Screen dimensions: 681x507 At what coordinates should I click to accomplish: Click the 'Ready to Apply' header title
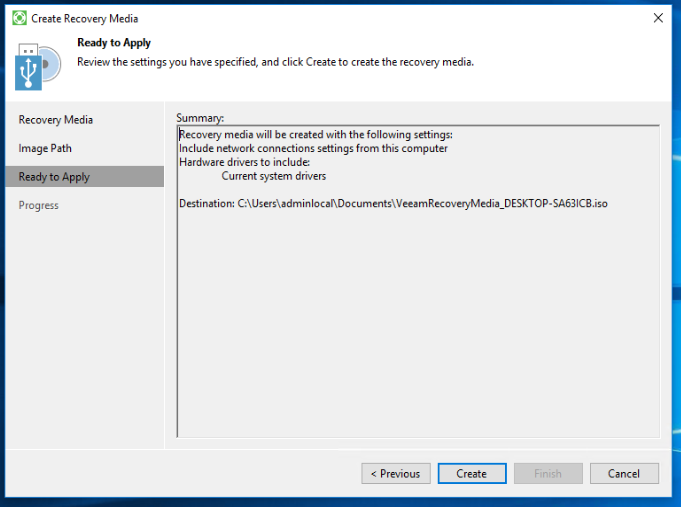click(x=114, y=43)
